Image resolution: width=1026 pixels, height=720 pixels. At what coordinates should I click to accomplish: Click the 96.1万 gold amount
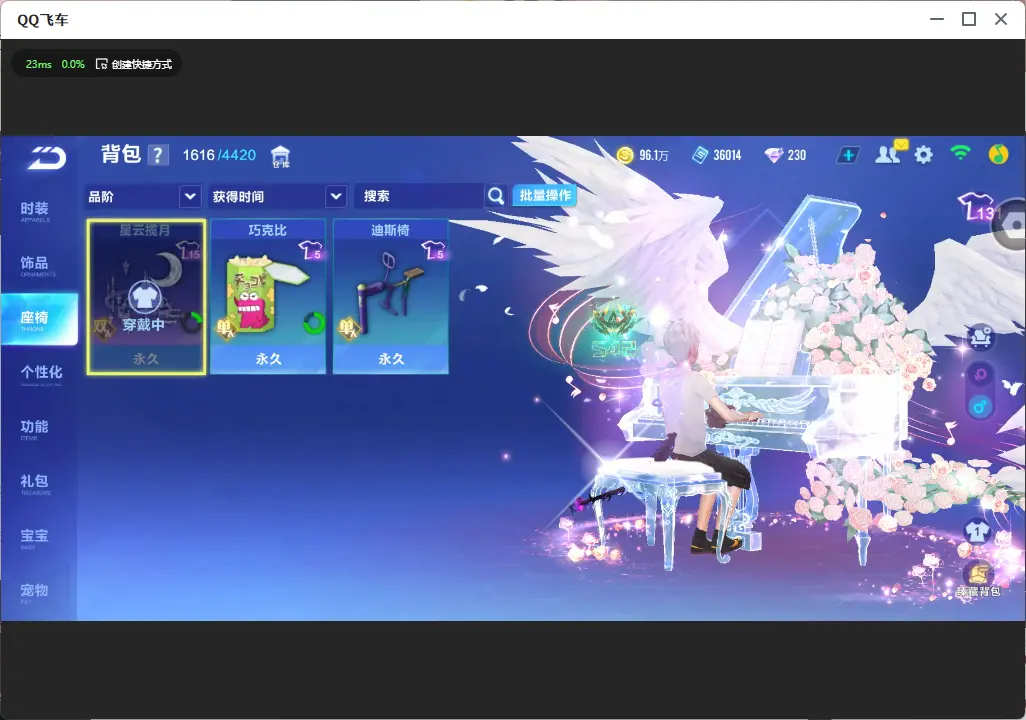point(654,155)
